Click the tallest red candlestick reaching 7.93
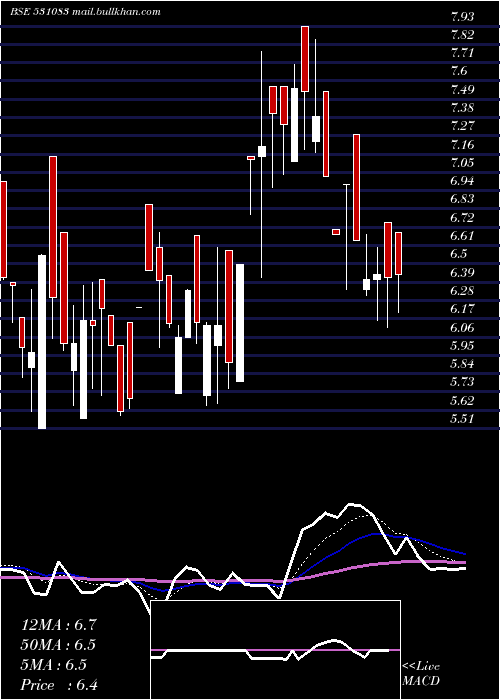500x700 pixels. pyautogui.click(x=305, y=59)
